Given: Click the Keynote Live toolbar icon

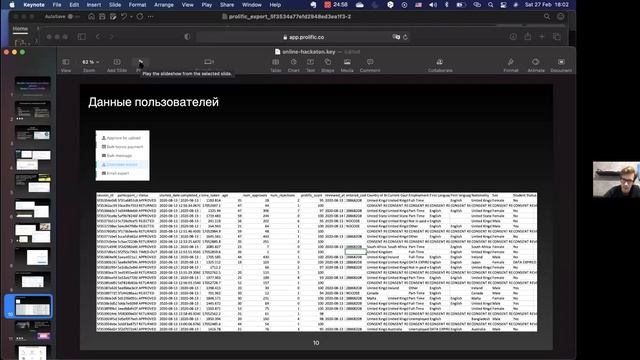Looking at the screenshot, I should pyautogui.click(x=209, y=62).
